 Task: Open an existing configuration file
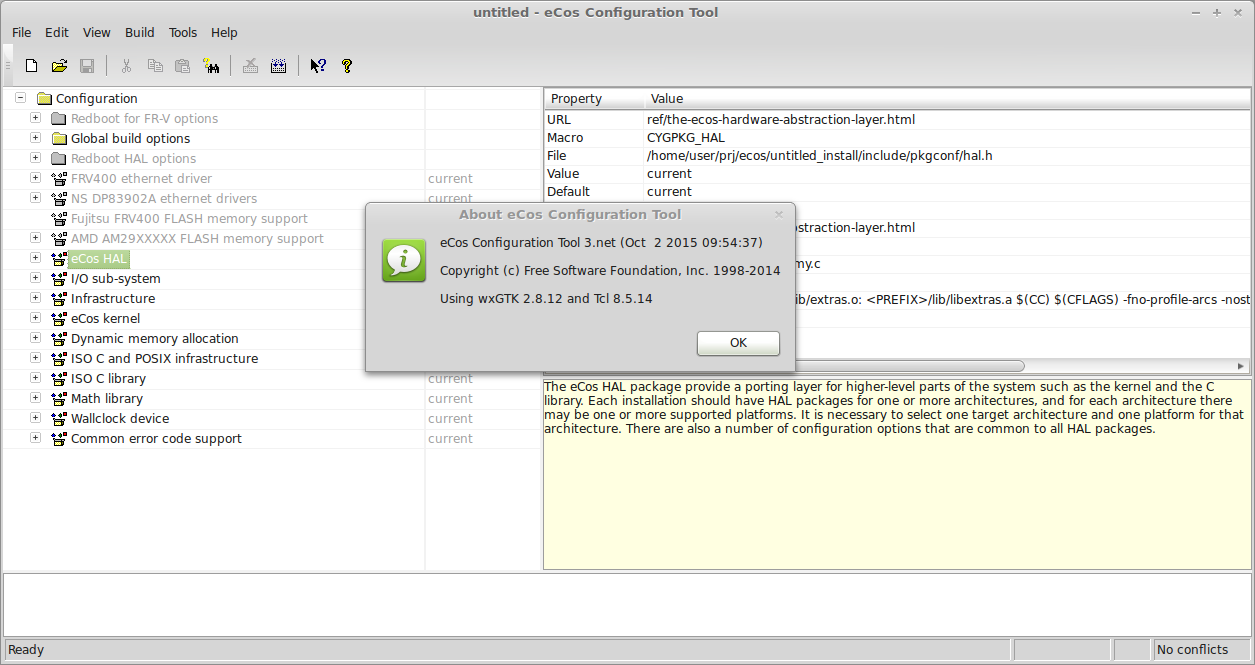click(59, 66)
